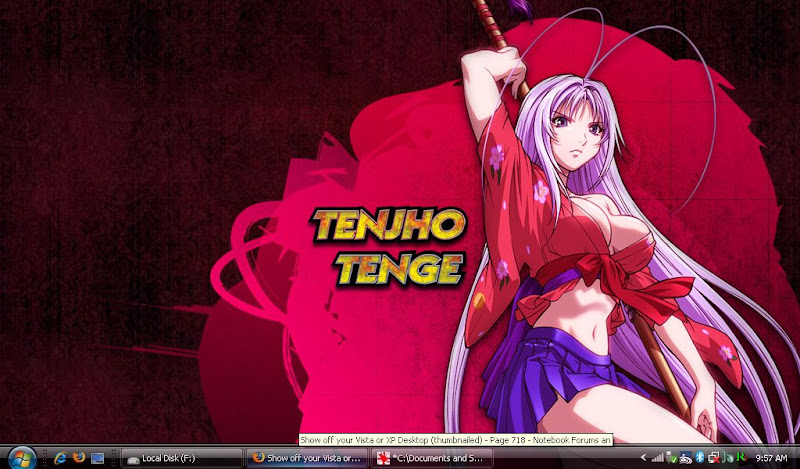Open wireless signal strength tray icon

pyautogui.click(x=658, y=458)
